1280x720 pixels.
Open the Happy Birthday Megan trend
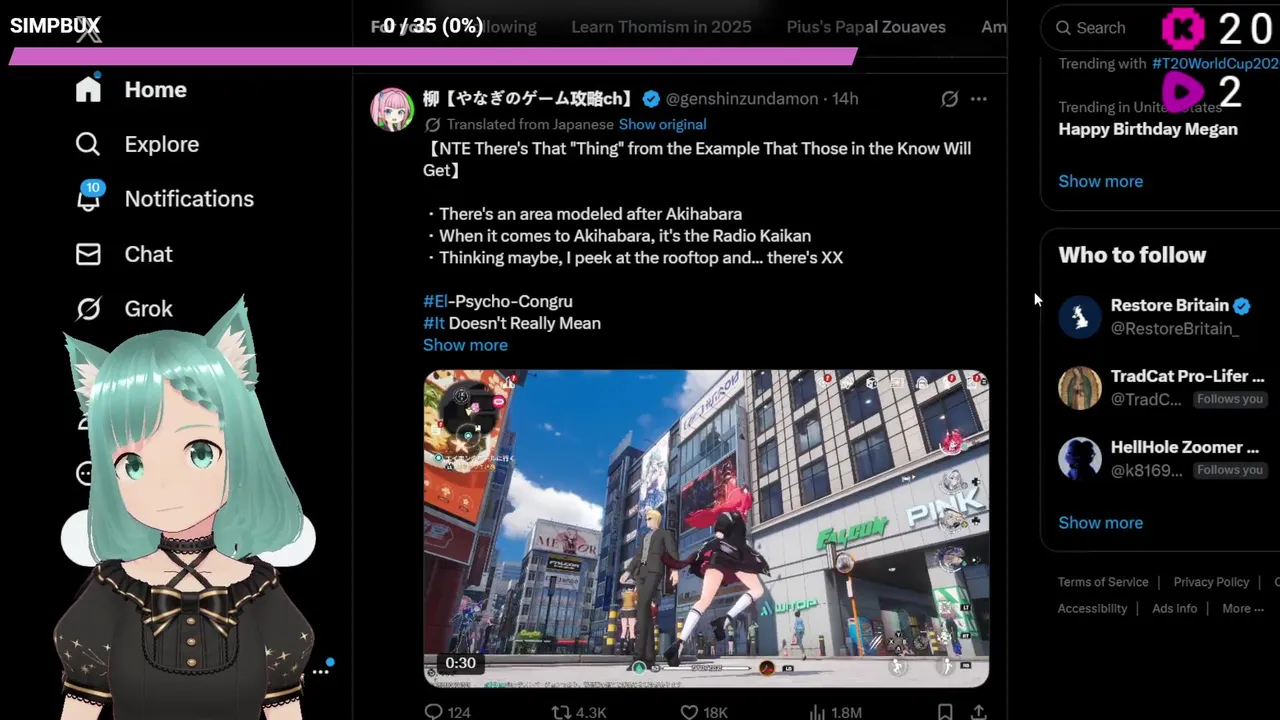(x=1148, y=129)
